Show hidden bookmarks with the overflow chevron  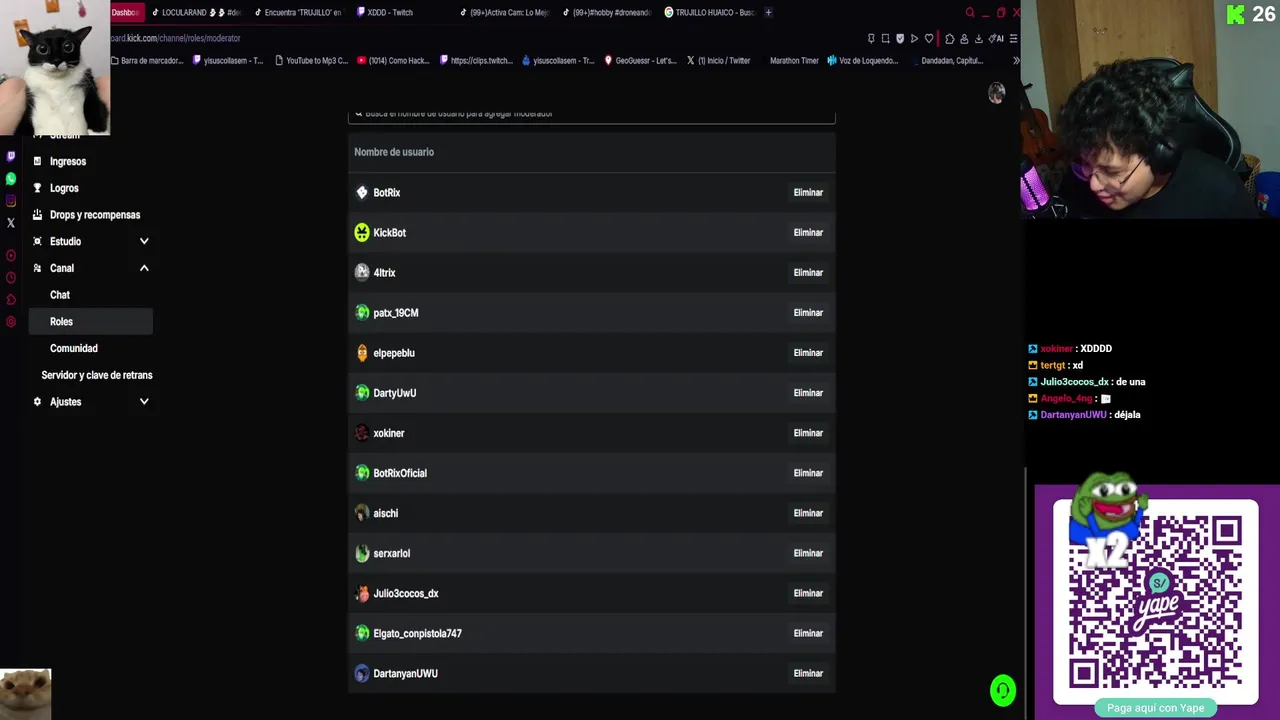[x=1016, y=61]
